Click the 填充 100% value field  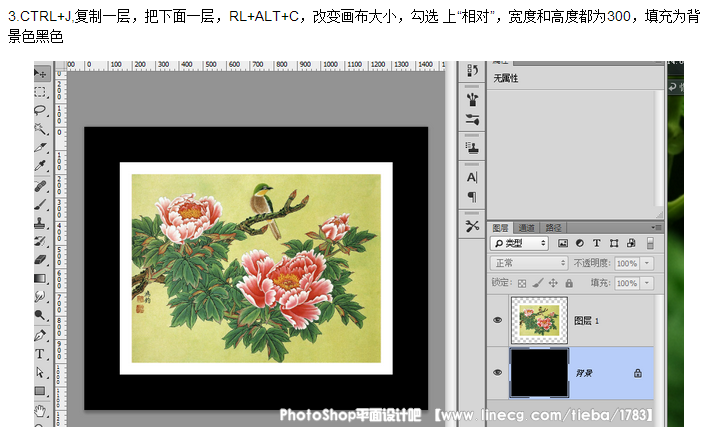click(x=627, y=283)
